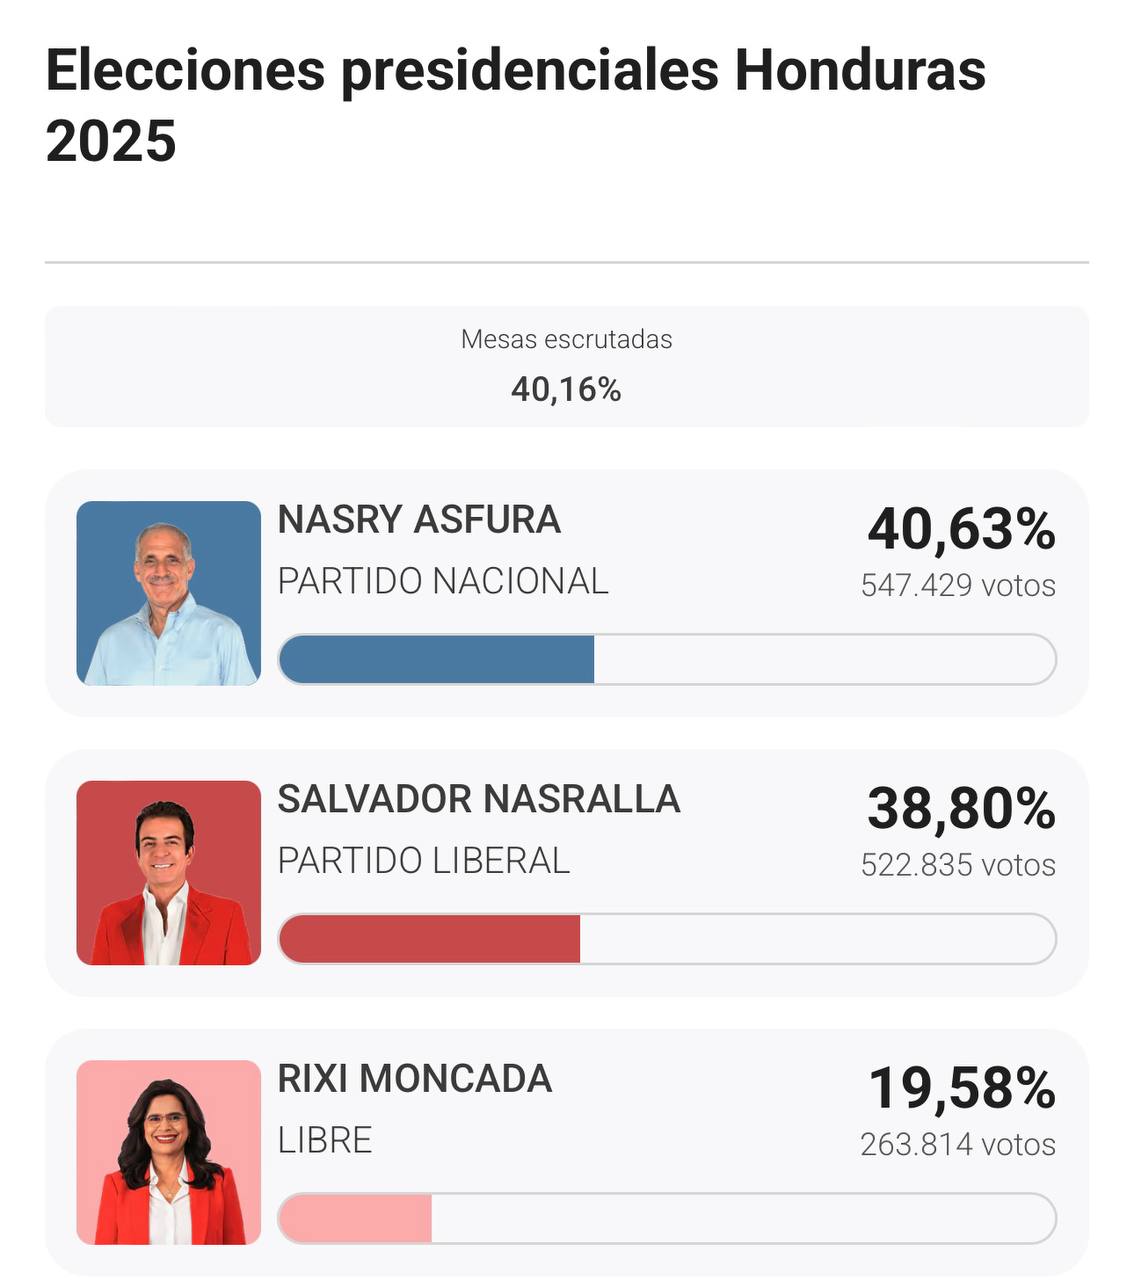Open Rixi Moncada's candidate photo

point(168,1152)
